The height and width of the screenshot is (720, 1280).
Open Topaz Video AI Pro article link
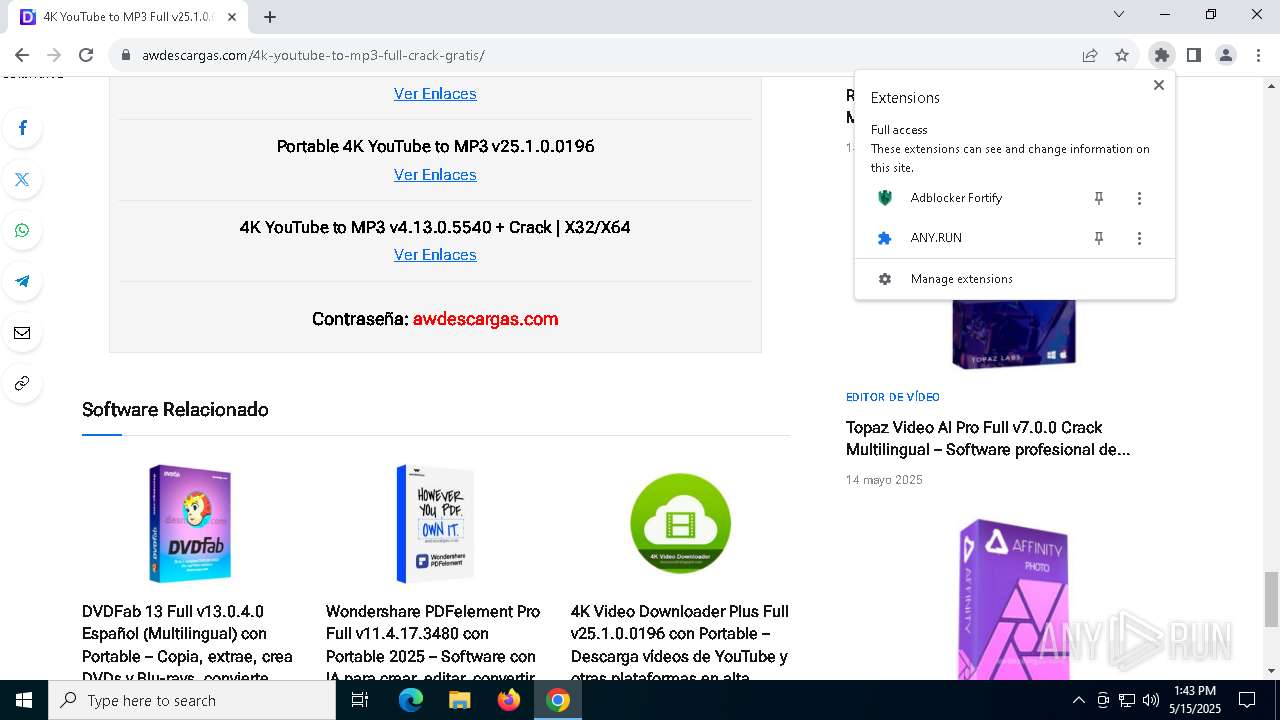pos(988,438)
